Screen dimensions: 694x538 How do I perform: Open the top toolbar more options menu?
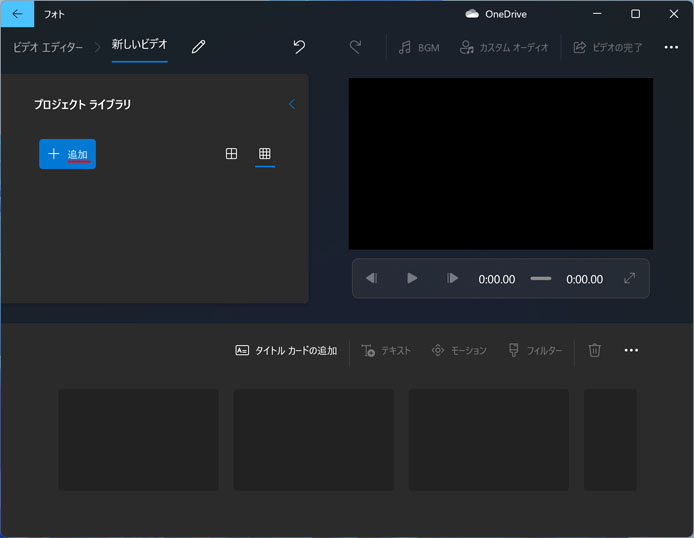click(x=671, y=47)
